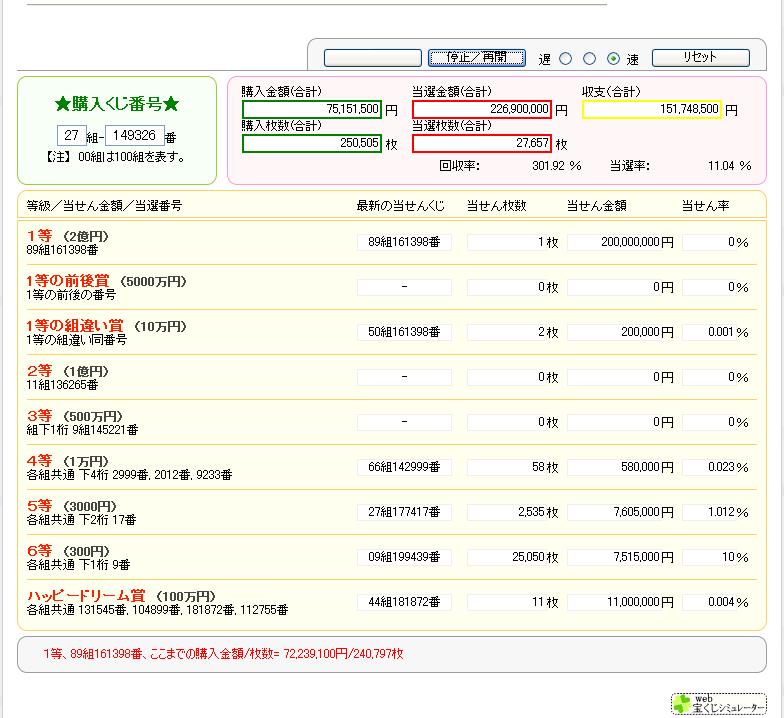Viewport: 784px width, 718px height.
Task: Click the 組 number field showing 27
Action: (x=72, y=136)
